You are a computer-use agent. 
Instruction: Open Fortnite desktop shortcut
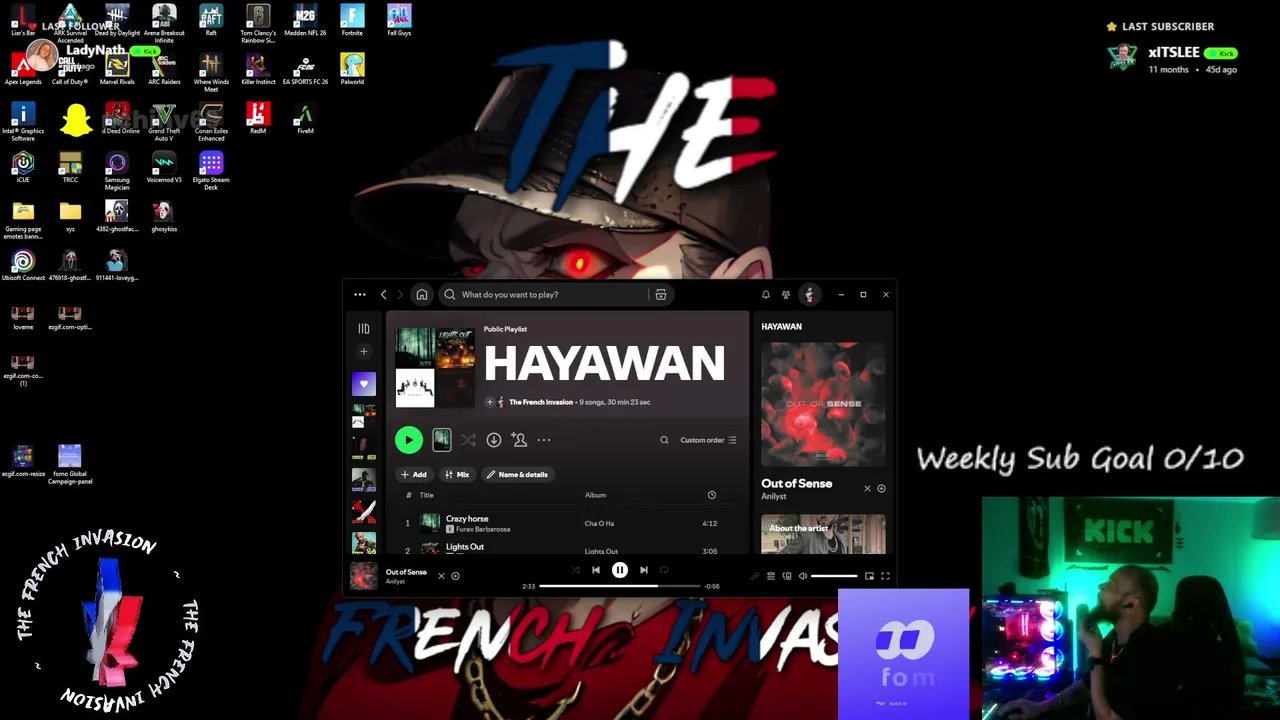click(x=352, y=20)
